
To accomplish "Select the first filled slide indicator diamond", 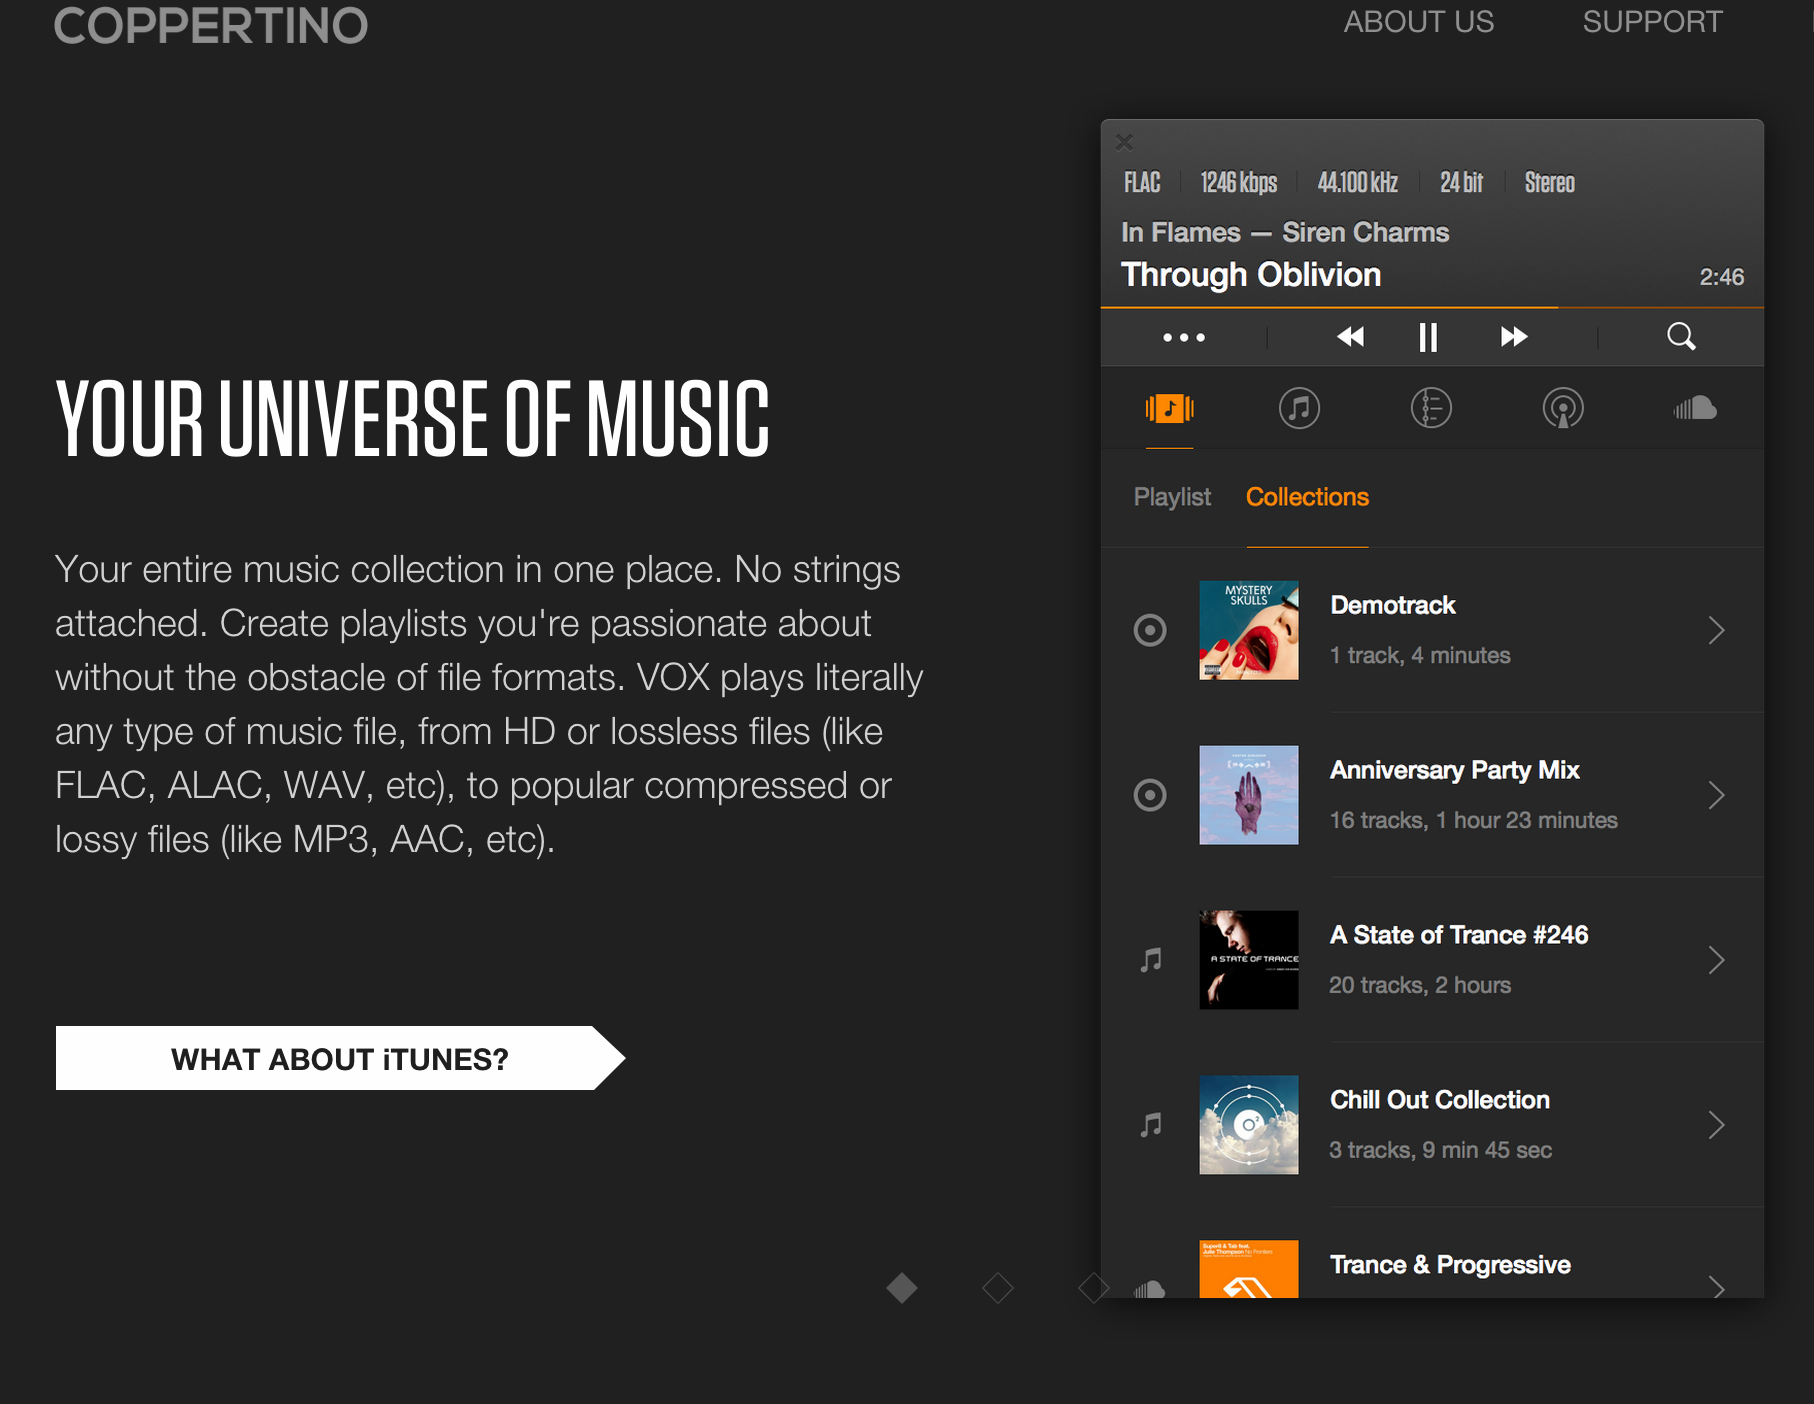I will click(x=902, y=1288).
